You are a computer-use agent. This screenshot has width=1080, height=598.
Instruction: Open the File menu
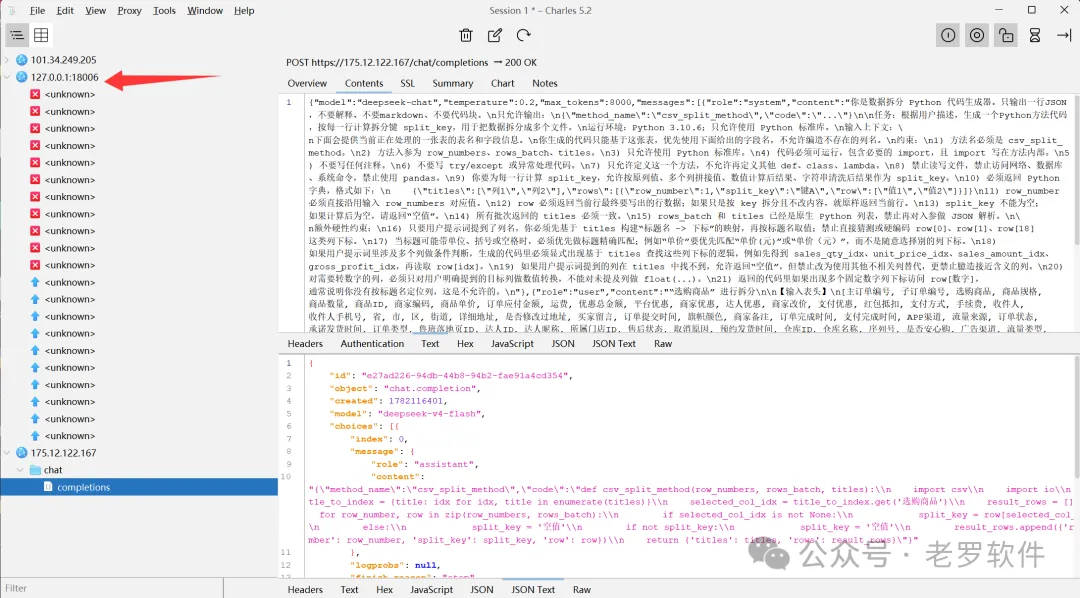pyautogui.click(x=37, y=10)
